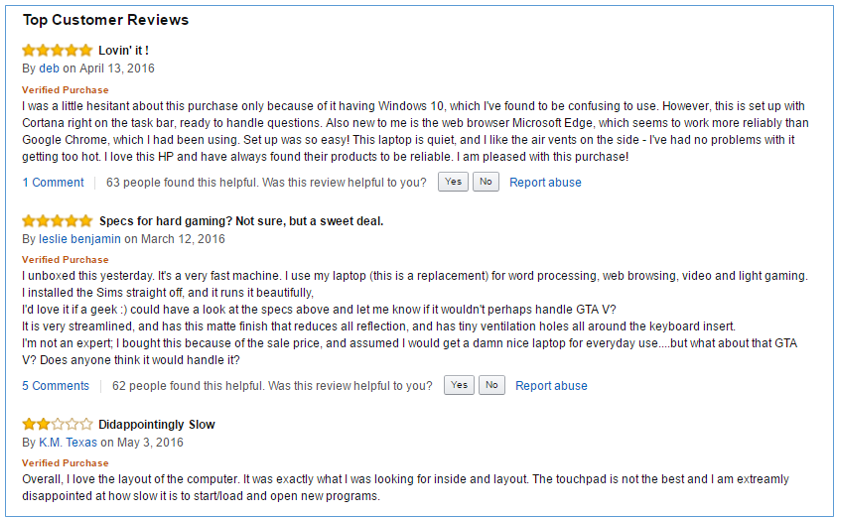Click the Top Customer Reviews heading

click(x=105, y=20)
